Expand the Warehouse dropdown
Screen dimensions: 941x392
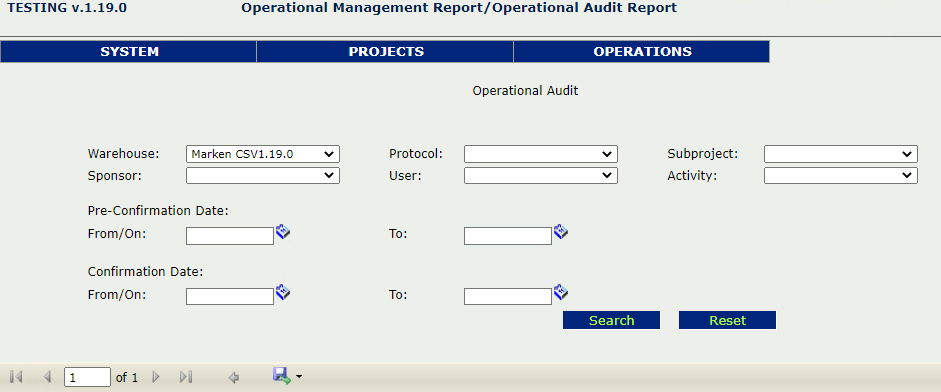click(x=263, y=154)
